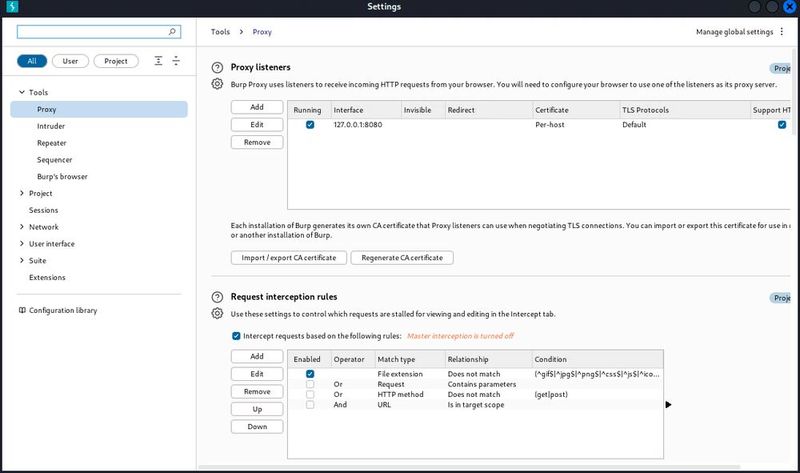Enable the URL is in target scope rule
The image size is (800, 473).
[310, 405]
